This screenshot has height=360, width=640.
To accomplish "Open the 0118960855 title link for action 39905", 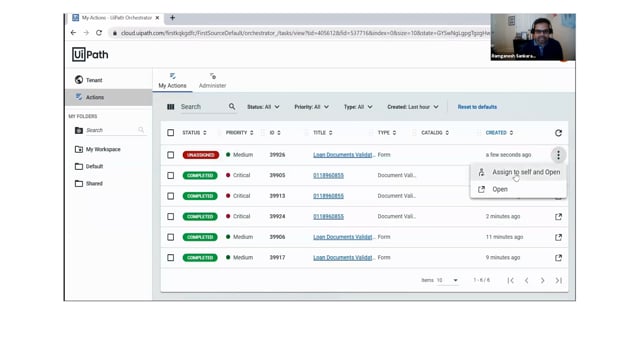I will [x=328, y=176].
